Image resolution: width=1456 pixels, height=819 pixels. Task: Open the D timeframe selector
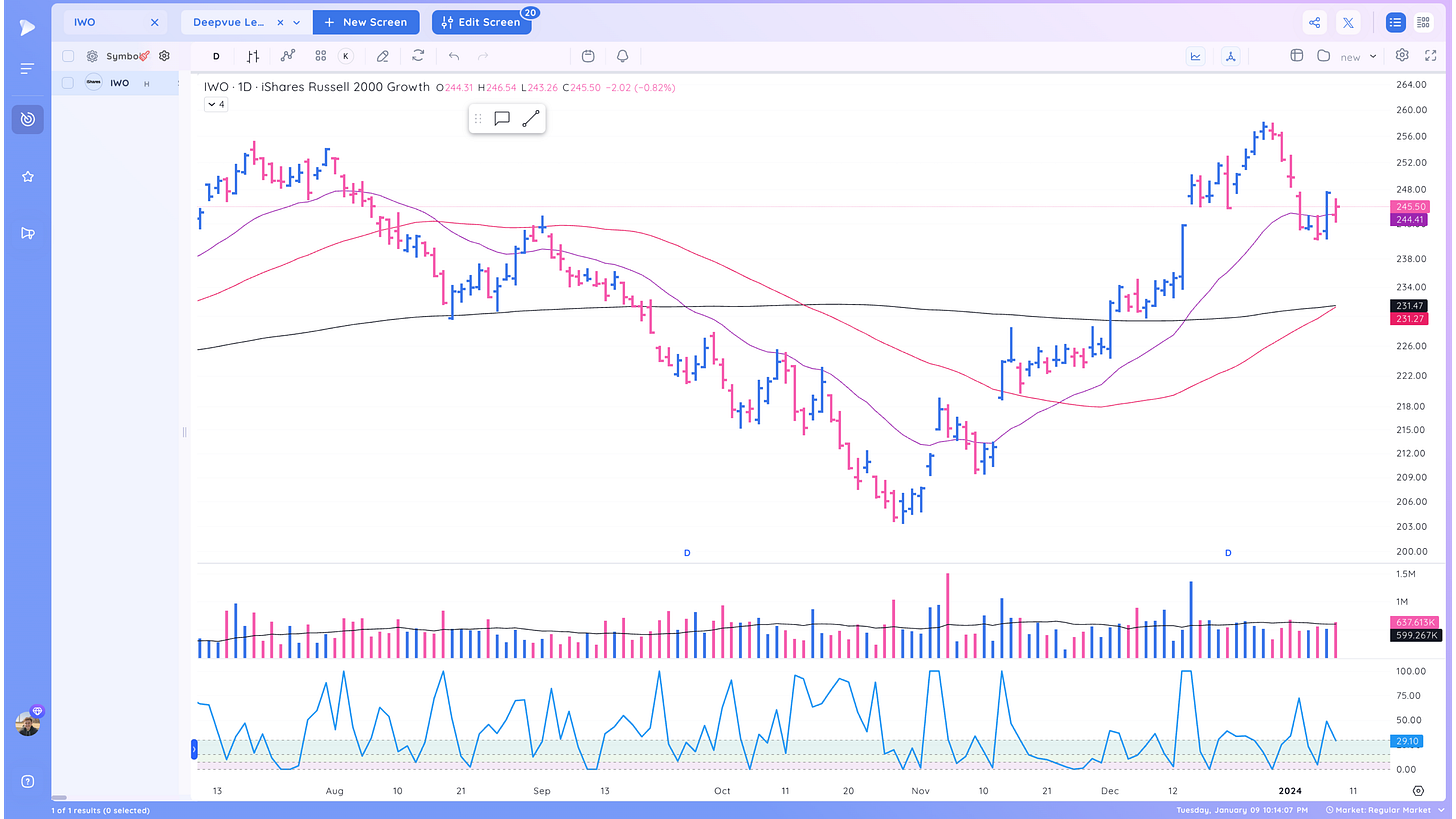tap(216, 56)
